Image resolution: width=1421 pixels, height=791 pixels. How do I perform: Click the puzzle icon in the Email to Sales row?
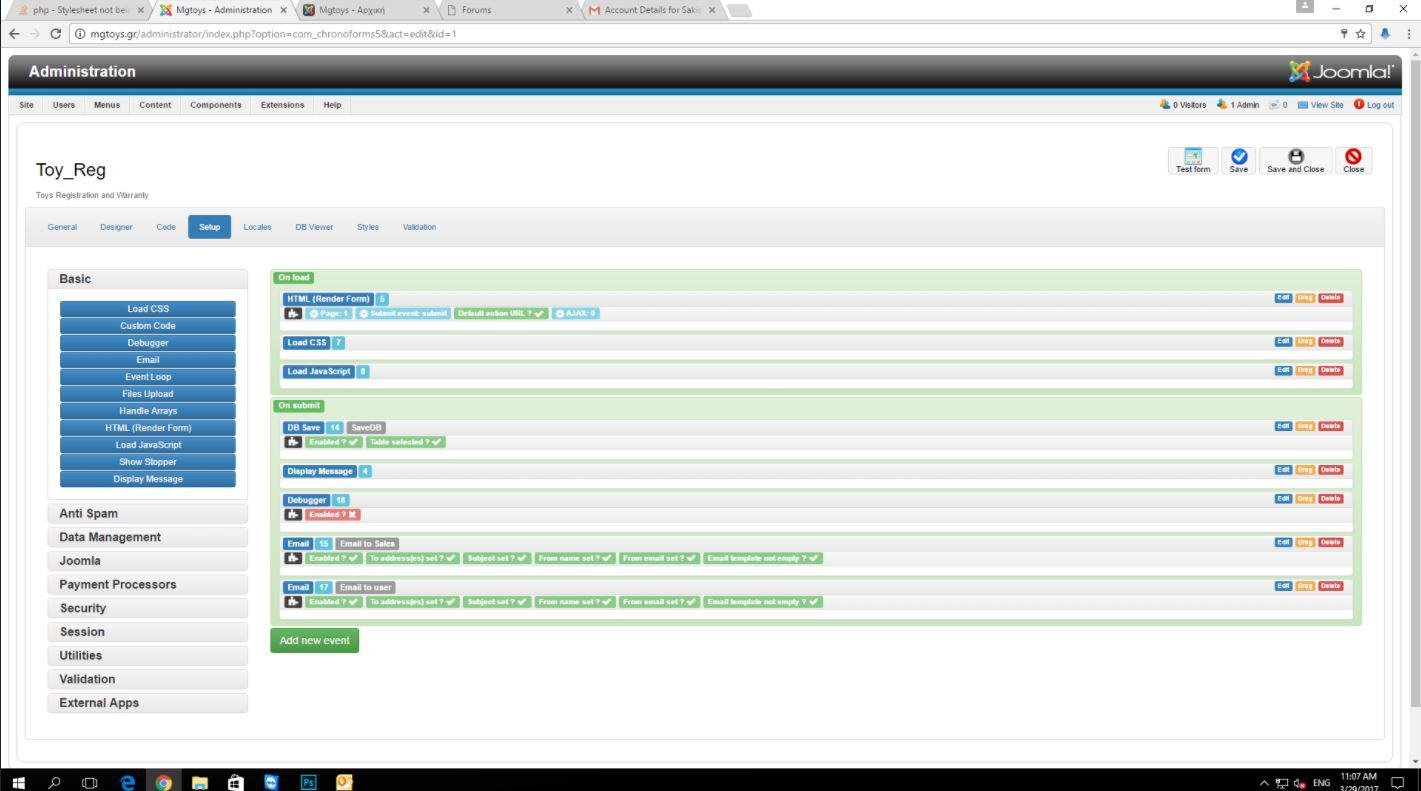click(x=293, y=558)
